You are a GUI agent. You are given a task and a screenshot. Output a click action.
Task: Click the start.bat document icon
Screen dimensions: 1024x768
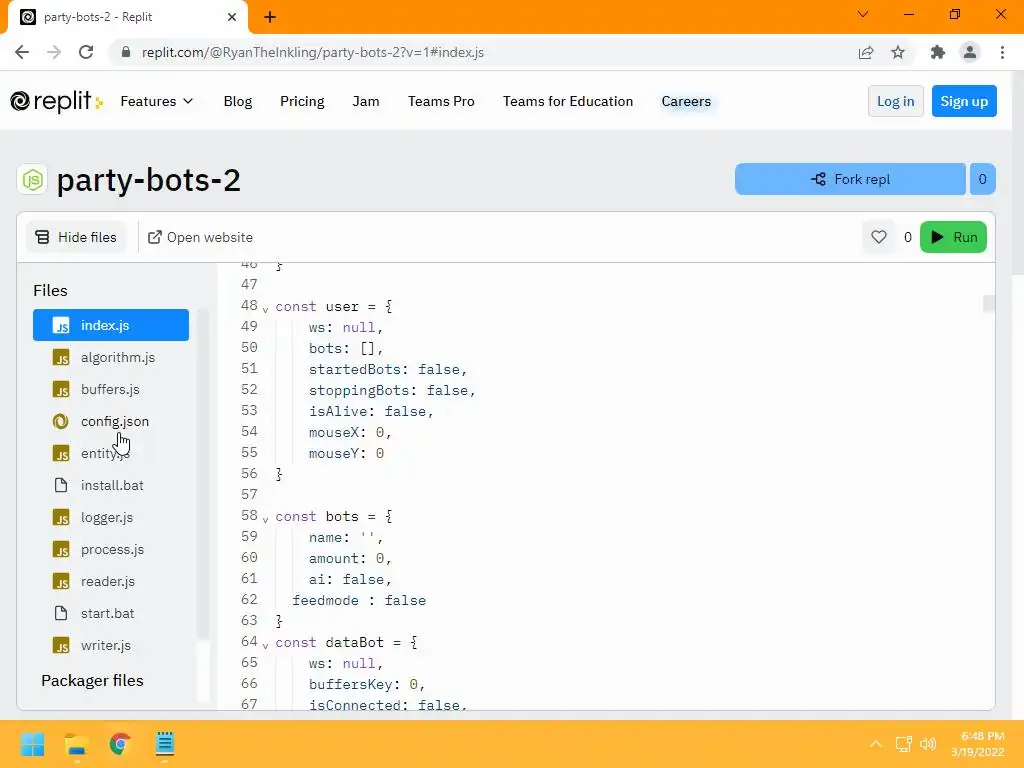[x=61, y=613]
